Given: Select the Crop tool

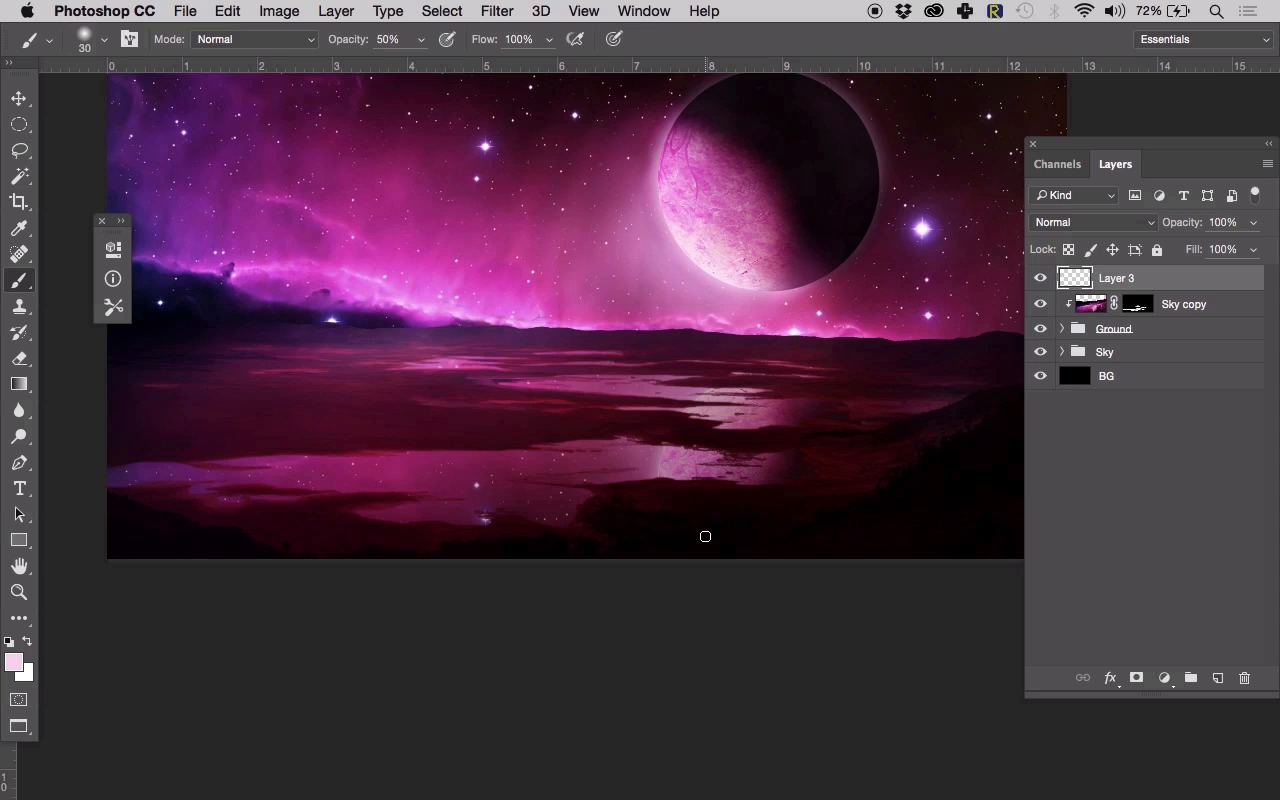Looking at the screenshot, I should [x=19, y=202].
